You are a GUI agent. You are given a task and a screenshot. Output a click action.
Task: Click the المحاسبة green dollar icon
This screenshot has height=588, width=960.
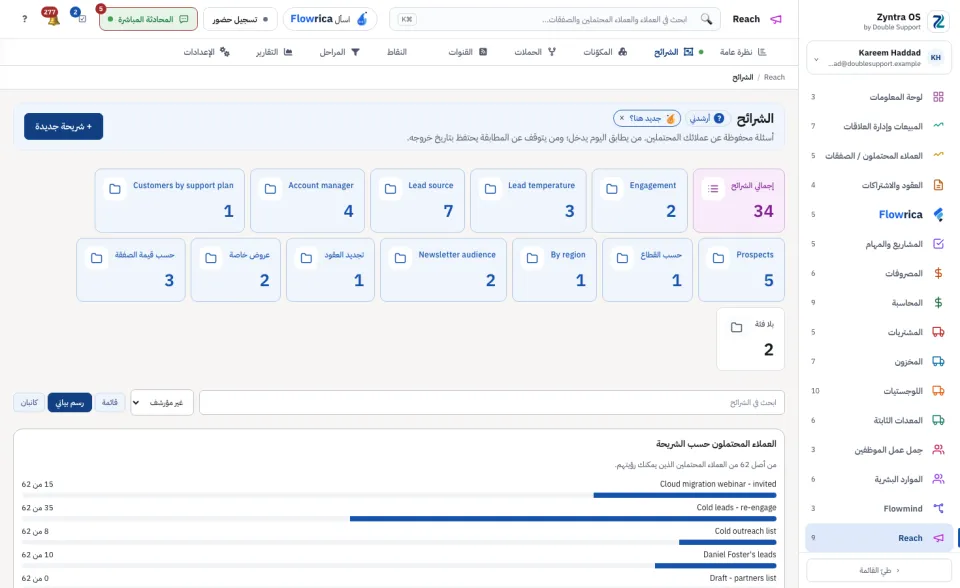(938, 303)
